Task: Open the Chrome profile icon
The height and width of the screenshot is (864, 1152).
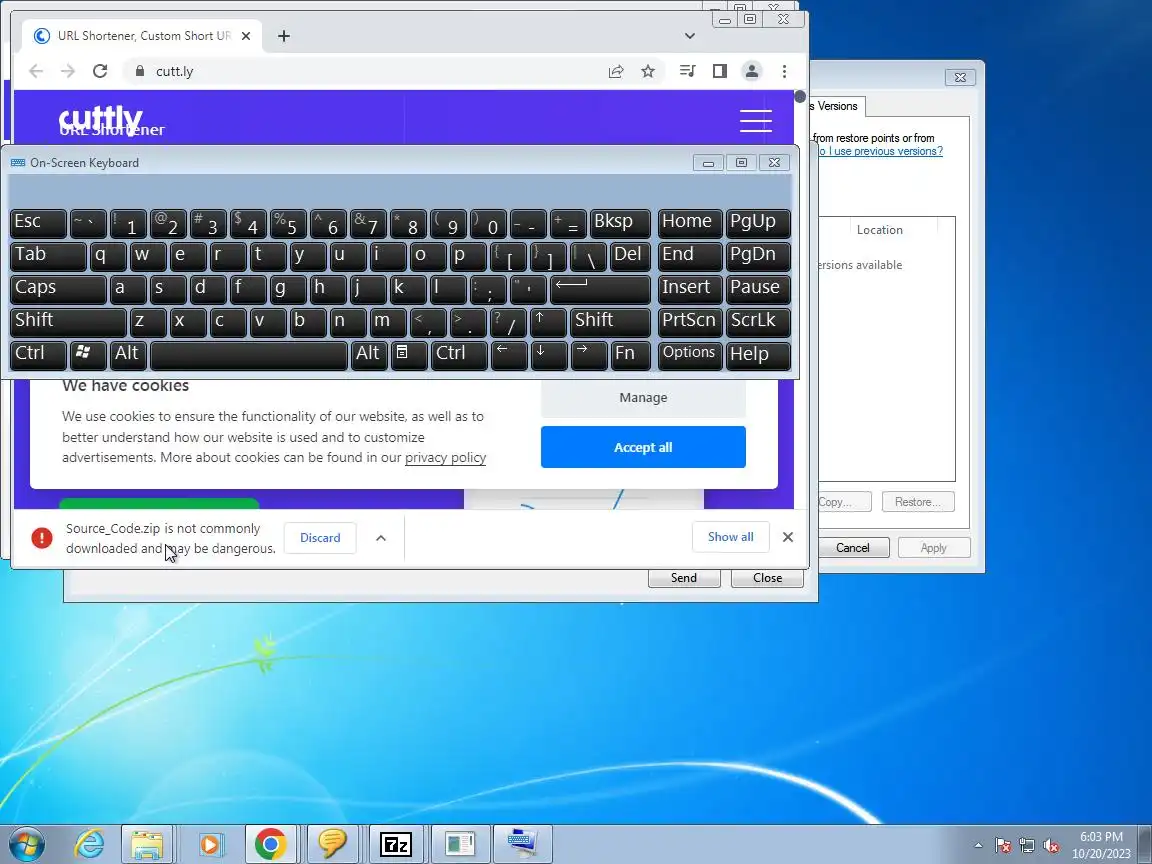Action: (x=752, y=71)
